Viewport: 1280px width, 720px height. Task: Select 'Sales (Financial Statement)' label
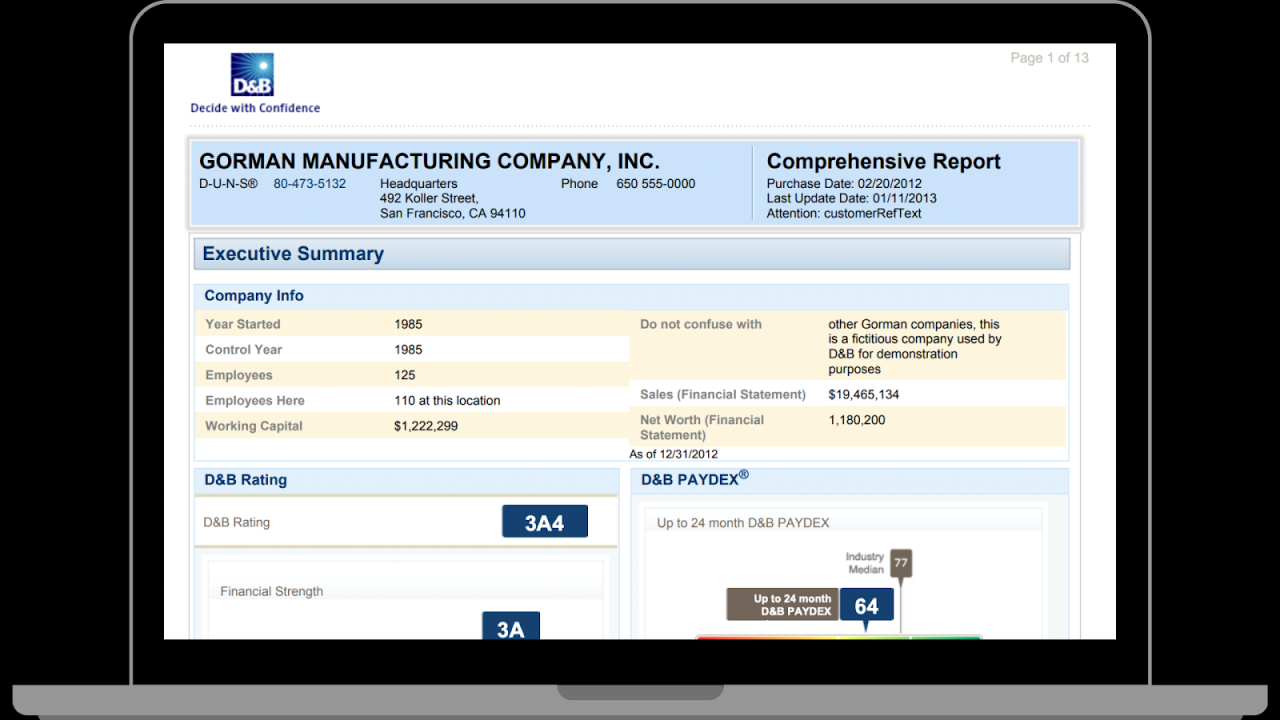tap(723, 395)
